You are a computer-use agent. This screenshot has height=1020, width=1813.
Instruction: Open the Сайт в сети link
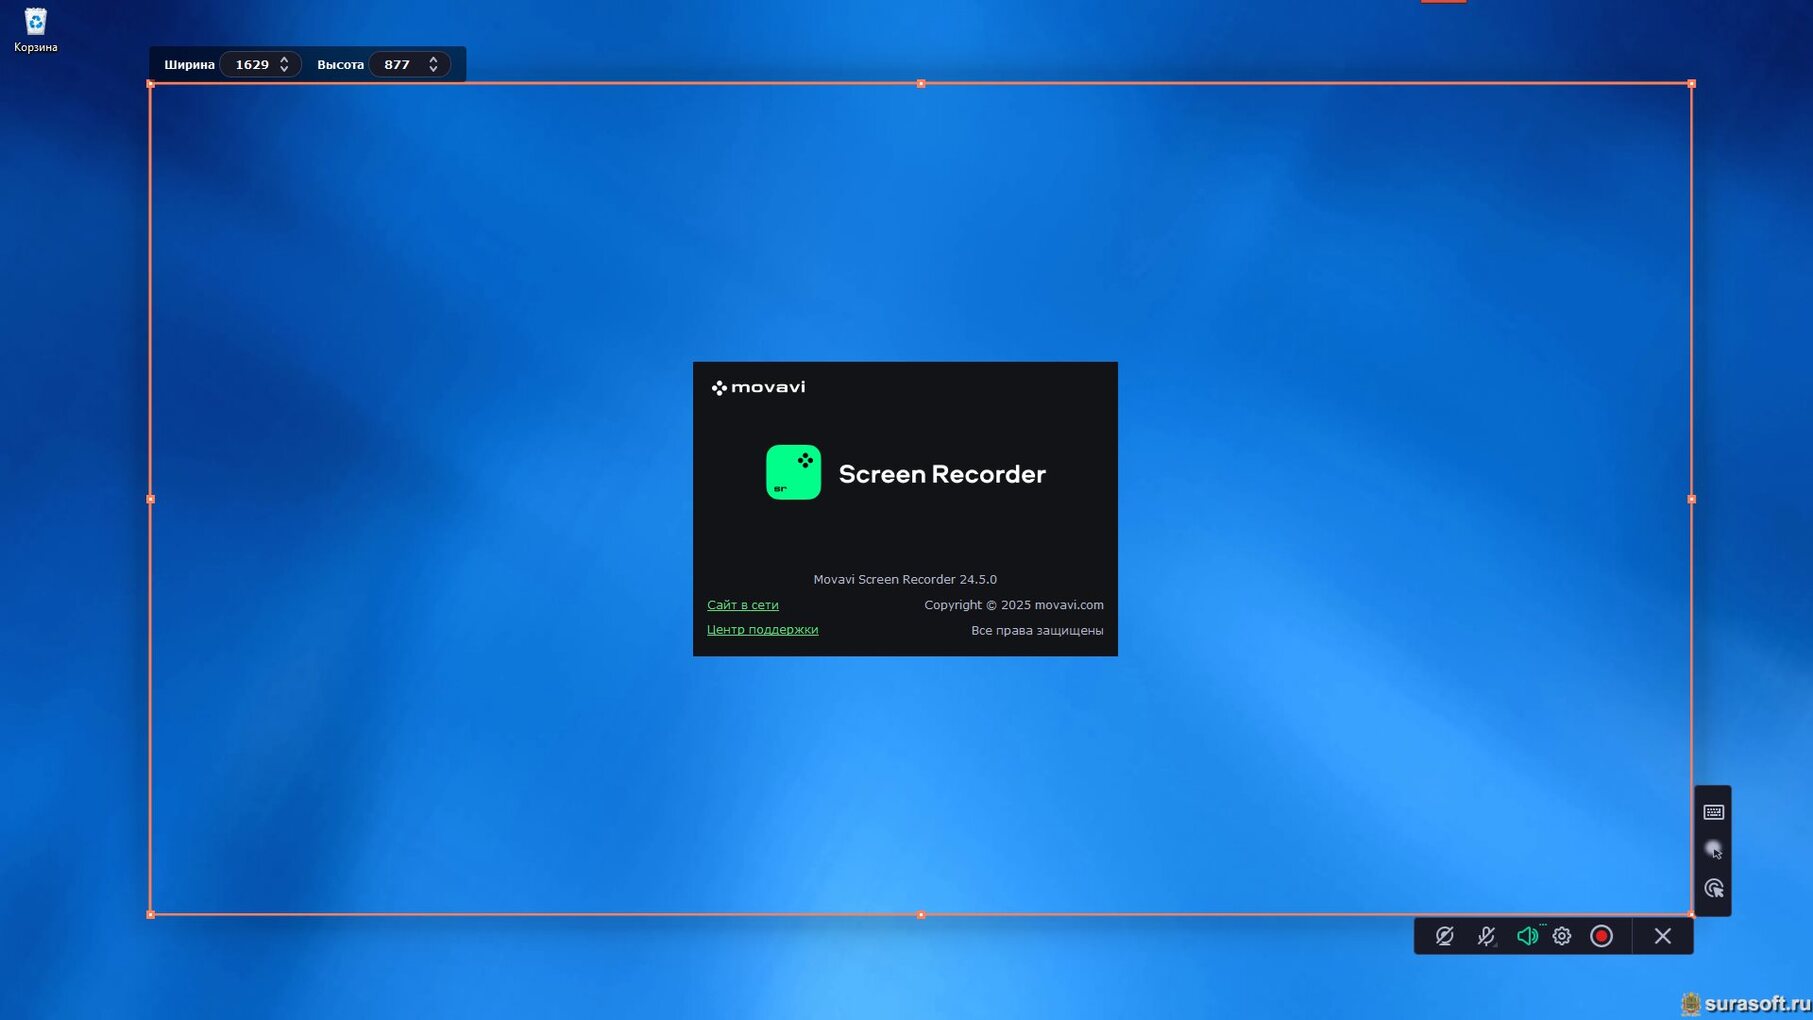(742, 605)
